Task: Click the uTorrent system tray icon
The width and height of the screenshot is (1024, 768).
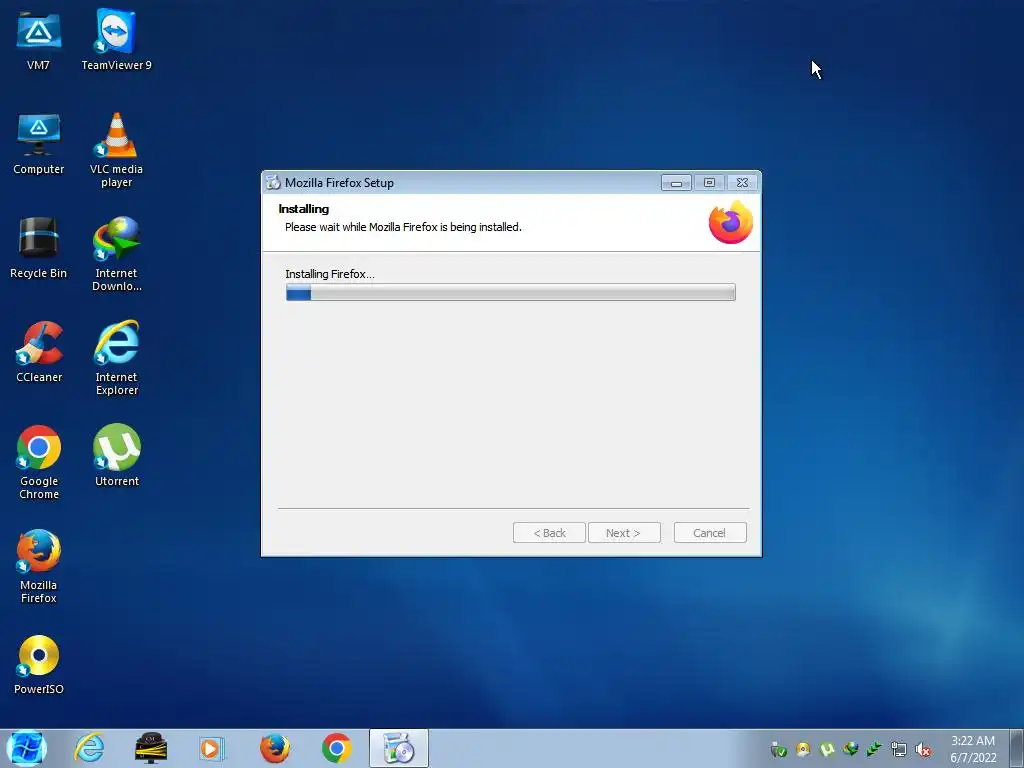Action: (x=827, y=750)
